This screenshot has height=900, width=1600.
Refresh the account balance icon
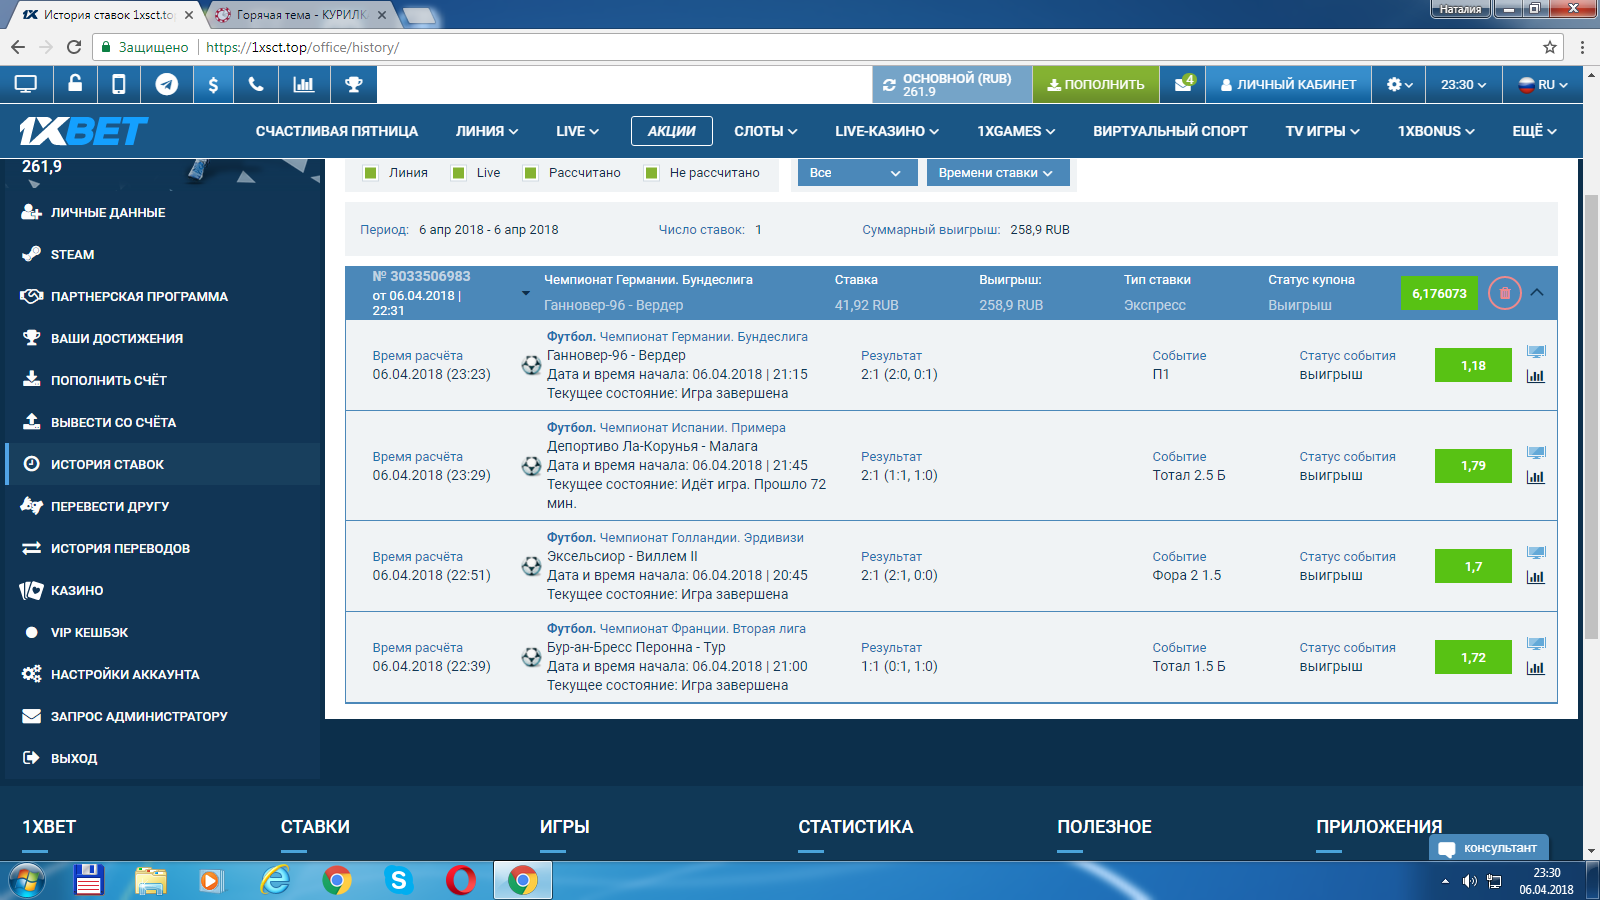(x=889, y=86)
